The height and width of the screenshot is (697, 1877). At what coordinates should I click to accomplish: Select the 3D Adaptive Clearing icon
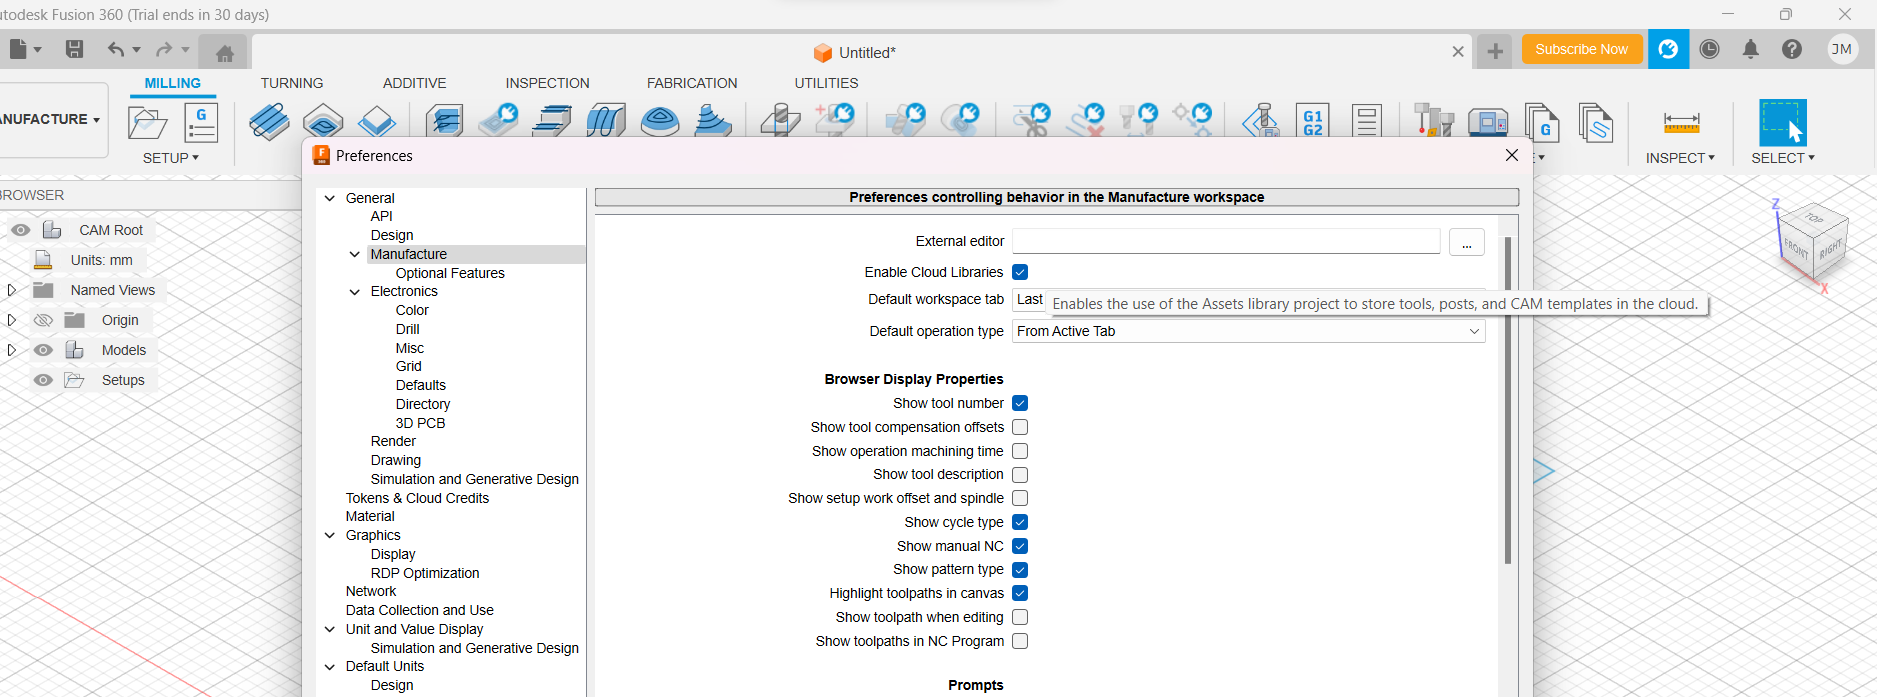(x=444, y=121)
